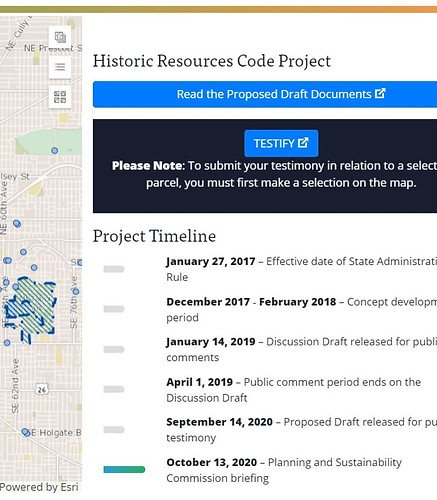
Task: Click December 2017 - February 2018 timeline marker
Action: pyautogui.click(x=114, y=309)
